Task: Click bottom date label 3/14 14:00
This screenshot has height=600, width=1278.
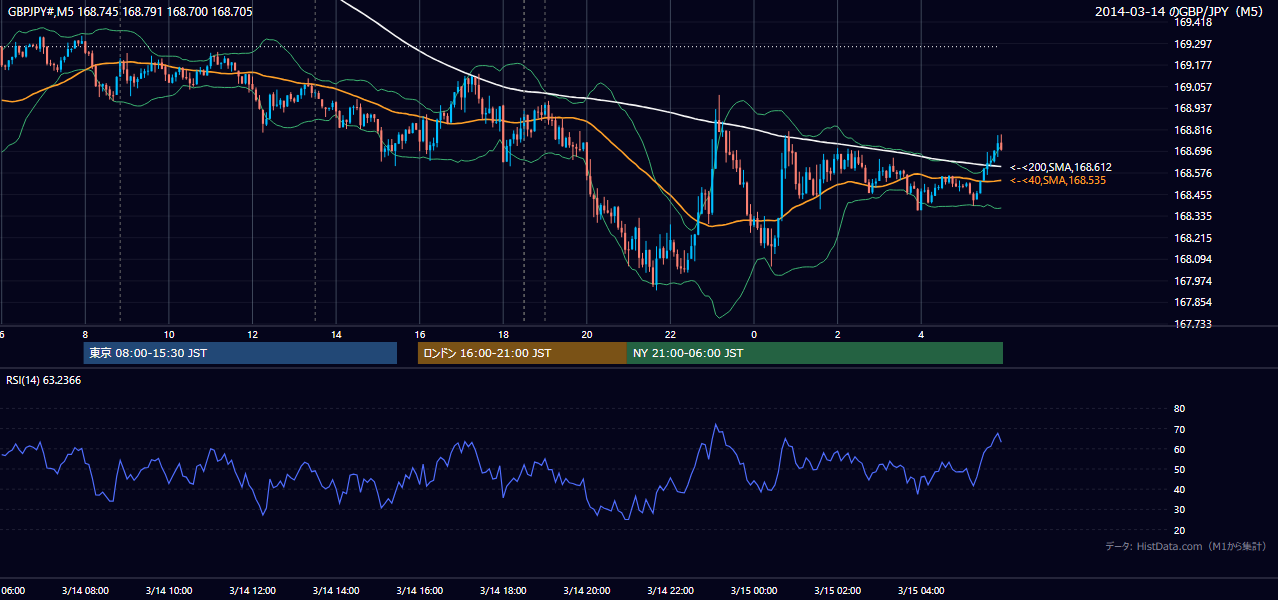Action: coord(335,590)
